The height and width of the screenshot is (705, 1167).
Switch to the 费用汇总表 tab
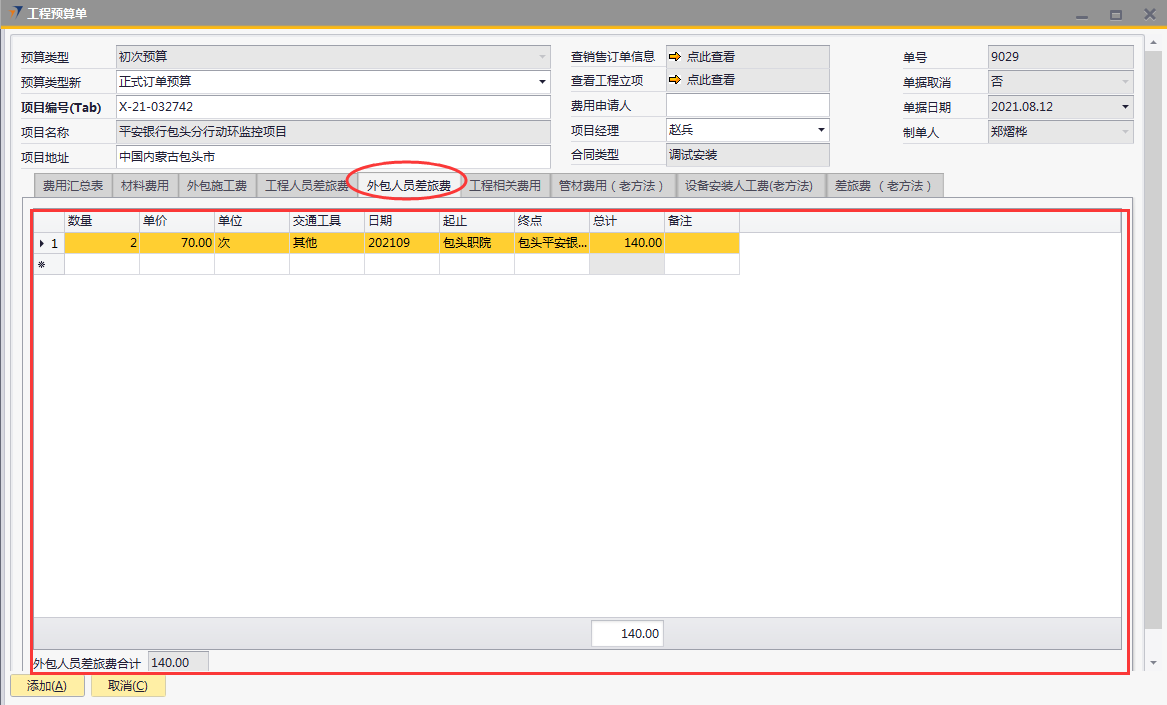(72, 186)
